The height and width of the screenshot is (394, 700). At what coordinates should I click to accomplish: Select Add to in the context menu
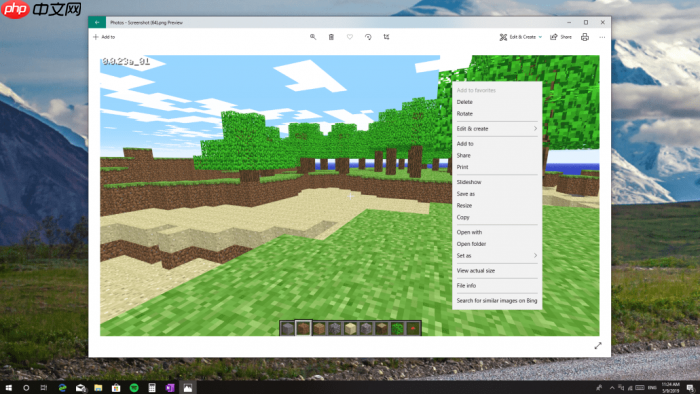click(497, 144)
